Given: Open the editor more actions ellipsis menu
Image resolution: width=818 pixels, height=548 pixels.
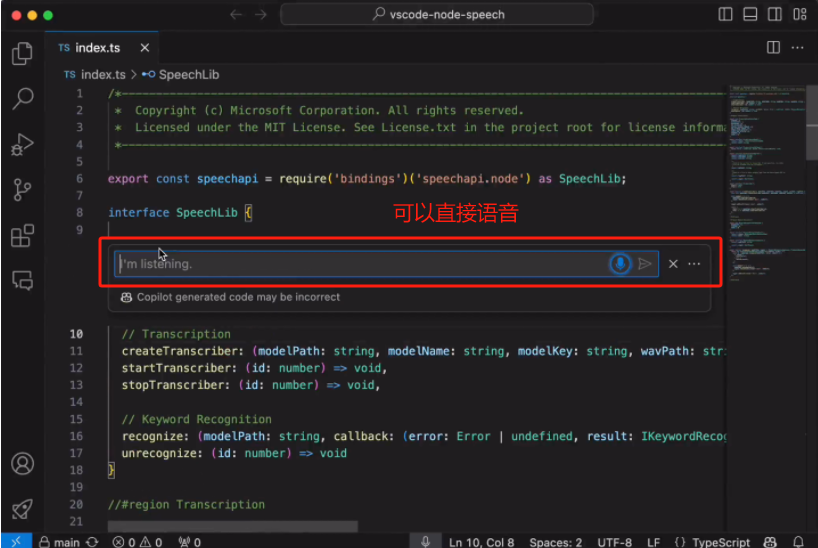Looking at the screenshot, I should (797, 48).
